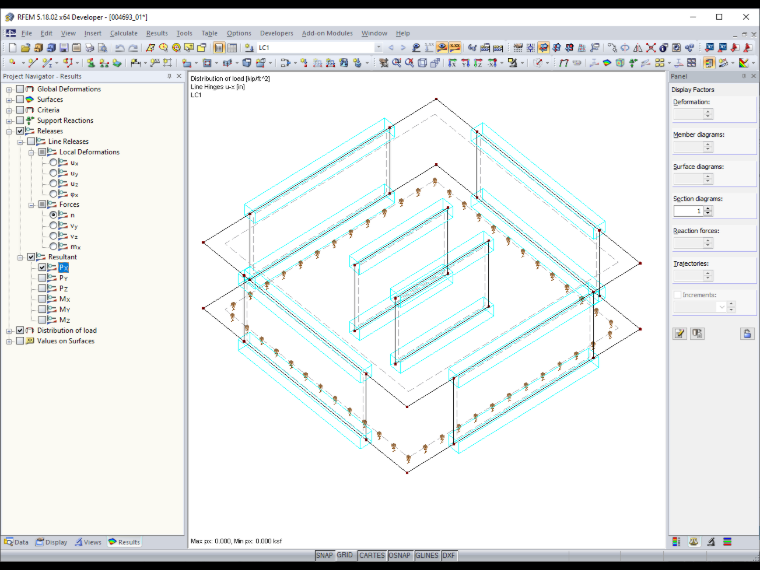Click the blue info icon in toolbar
Image resolution: width=760 pixels, height=570 pixels.
664,48
